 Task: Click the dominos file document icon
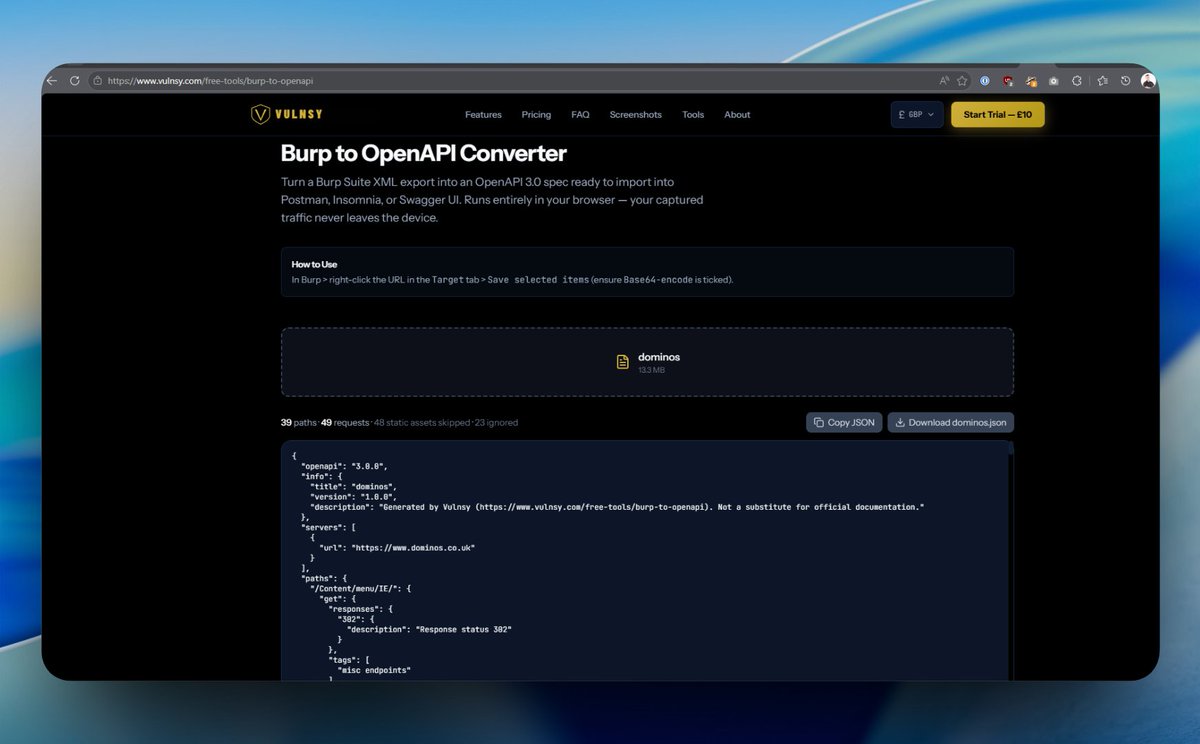pos(623,362)
